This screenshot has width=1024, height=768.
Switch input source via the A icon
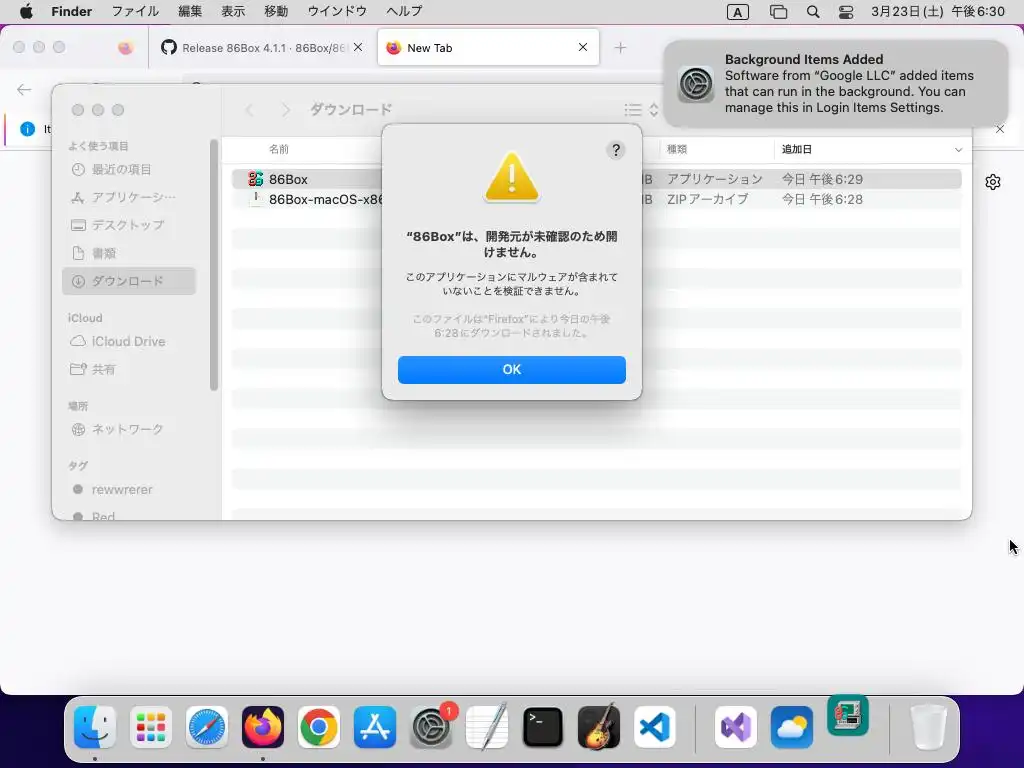coord(737,12)
